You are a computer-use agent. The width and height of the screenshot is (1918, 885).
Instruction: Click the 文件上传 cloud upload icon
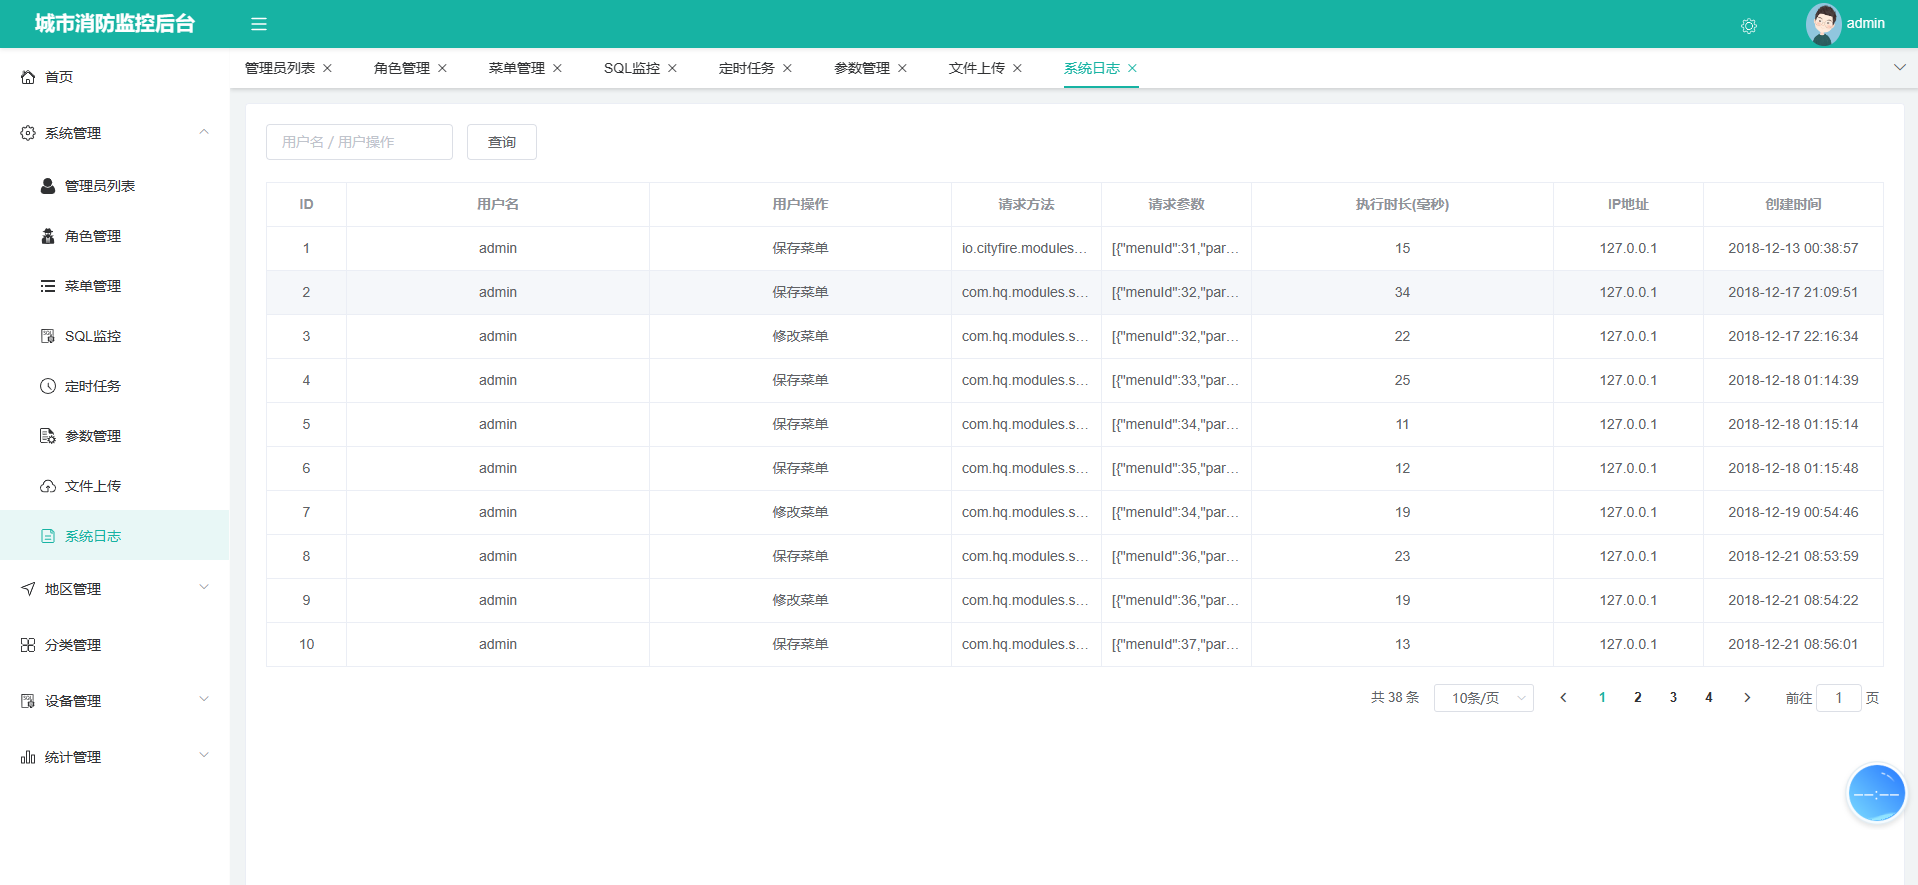pos(47,486)
